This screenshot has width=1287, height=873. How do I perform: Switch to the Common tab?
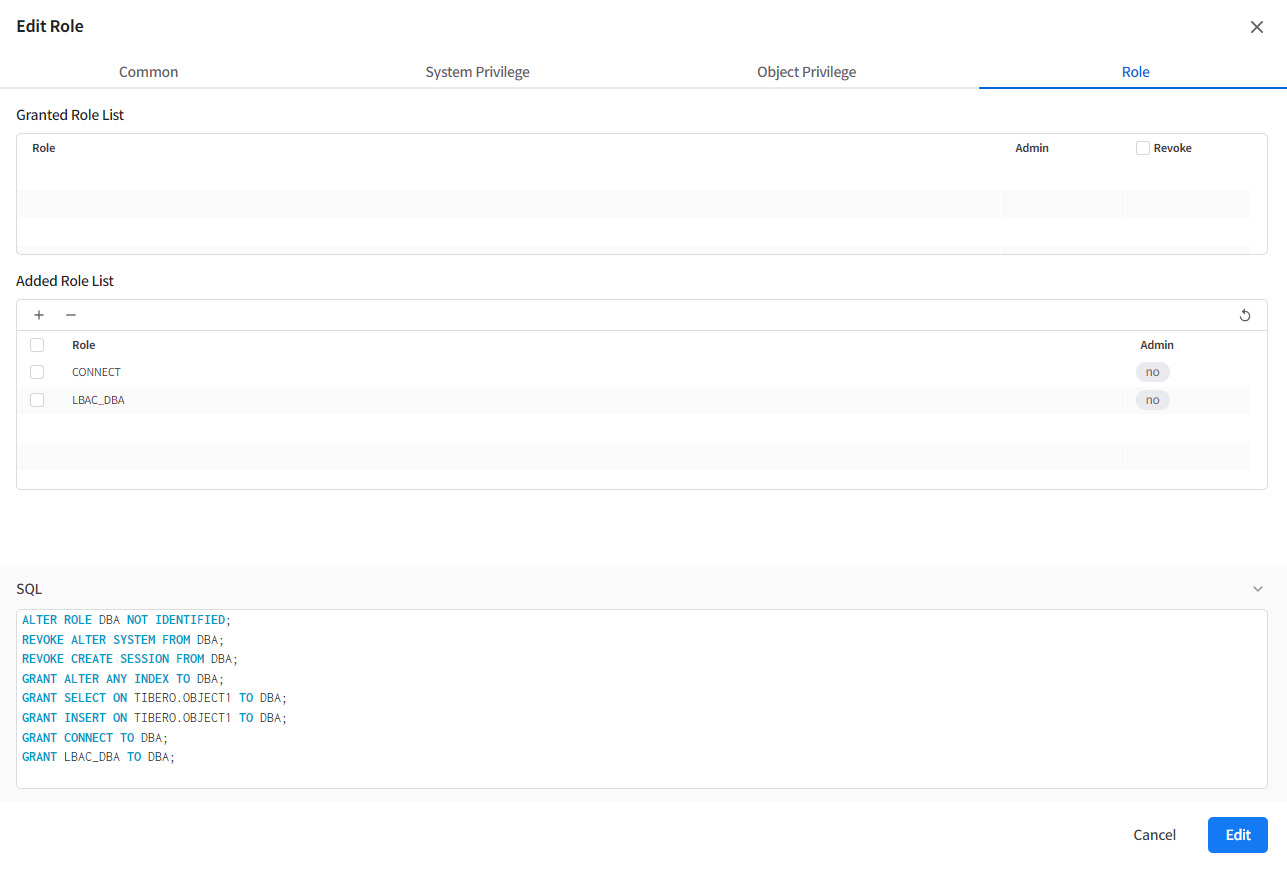pyautogui.click(x=149, y=72)
